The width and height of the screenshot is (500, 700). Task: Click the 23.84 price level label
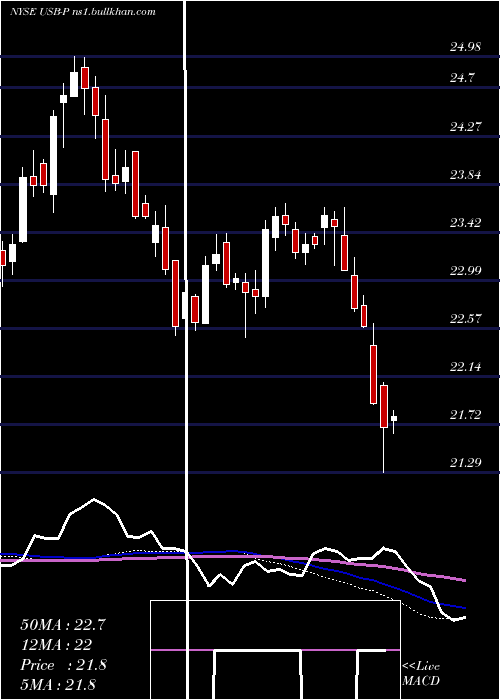tap(466, 175)
